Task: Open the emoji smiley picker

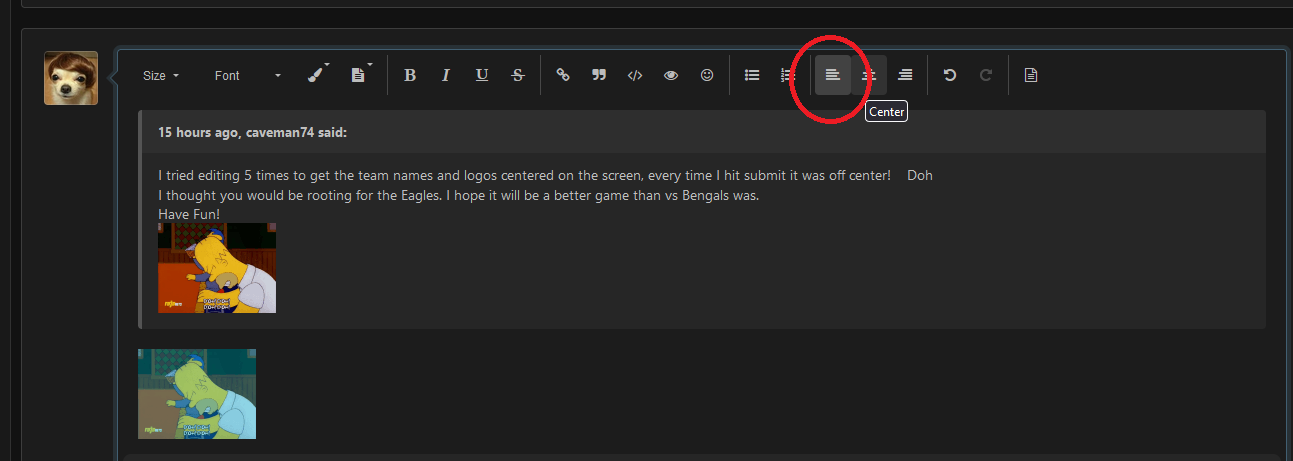Action: pos(707,75)
